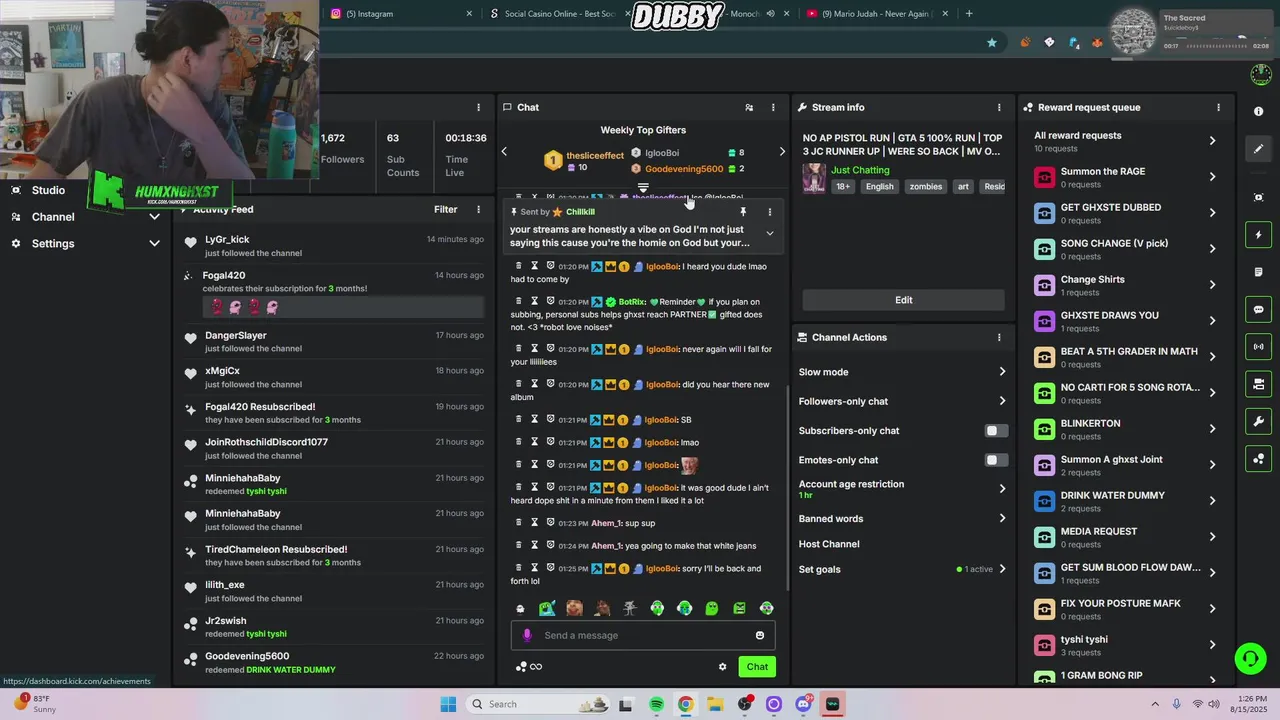Expand the pinned message chevron

click(769, 233)
